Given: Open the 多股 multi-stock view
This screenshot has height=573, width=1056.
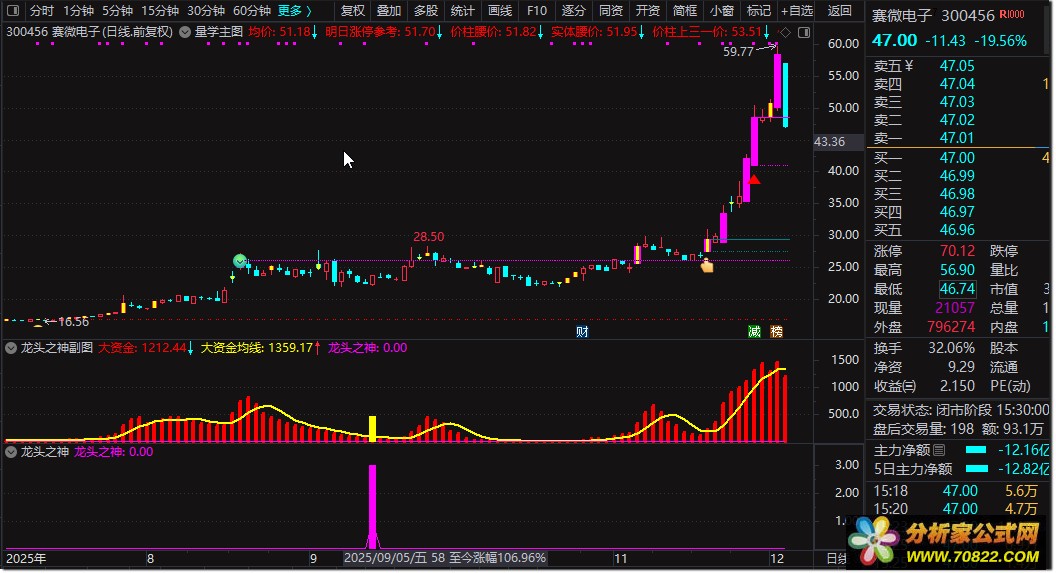Looking at the screenshot, I should pos(426,11).
